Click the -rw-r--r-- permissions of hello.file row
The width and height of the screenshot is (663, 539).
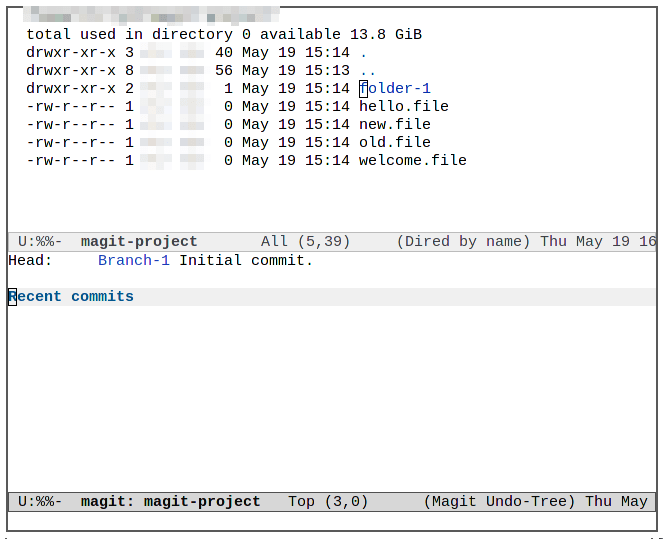click(x=71, y=106)
